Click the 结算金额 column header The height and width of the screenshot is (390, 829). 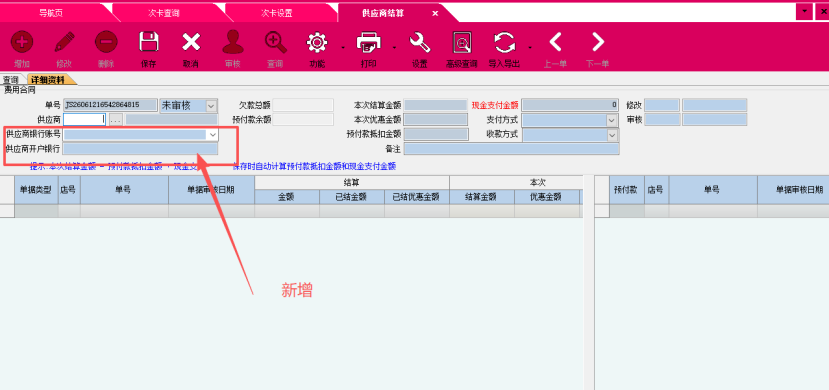click(481, 197)
